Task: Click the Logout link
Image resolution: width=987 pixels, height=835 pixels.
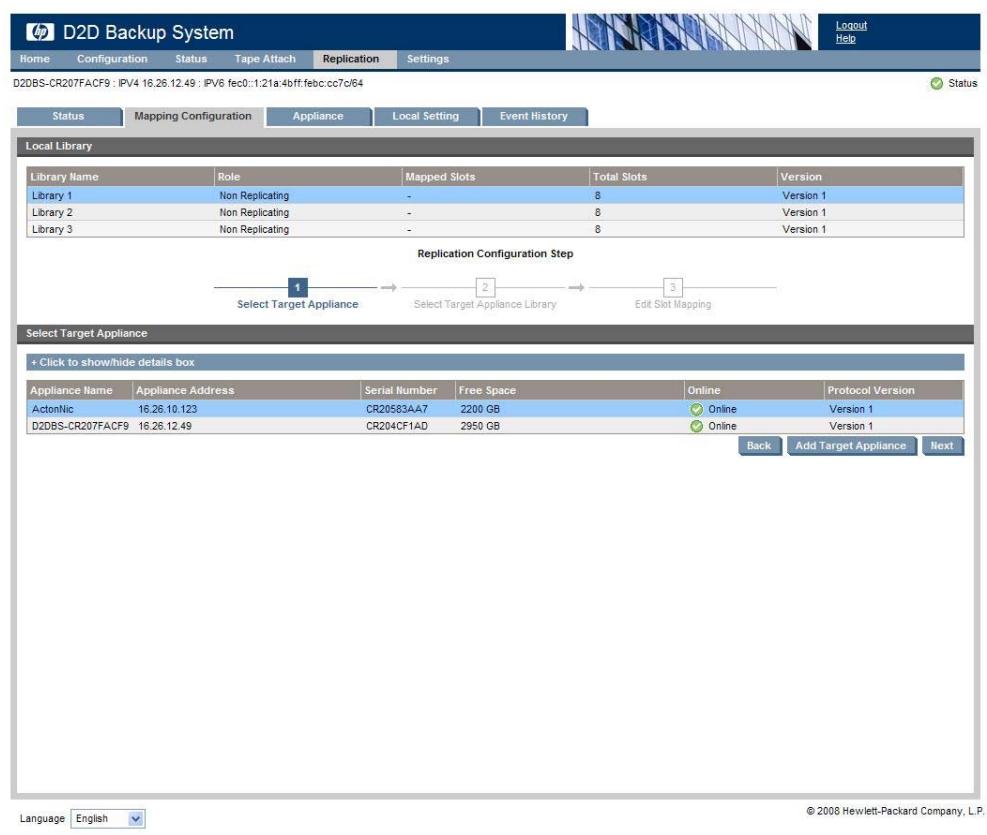Action: coord(851,25)
